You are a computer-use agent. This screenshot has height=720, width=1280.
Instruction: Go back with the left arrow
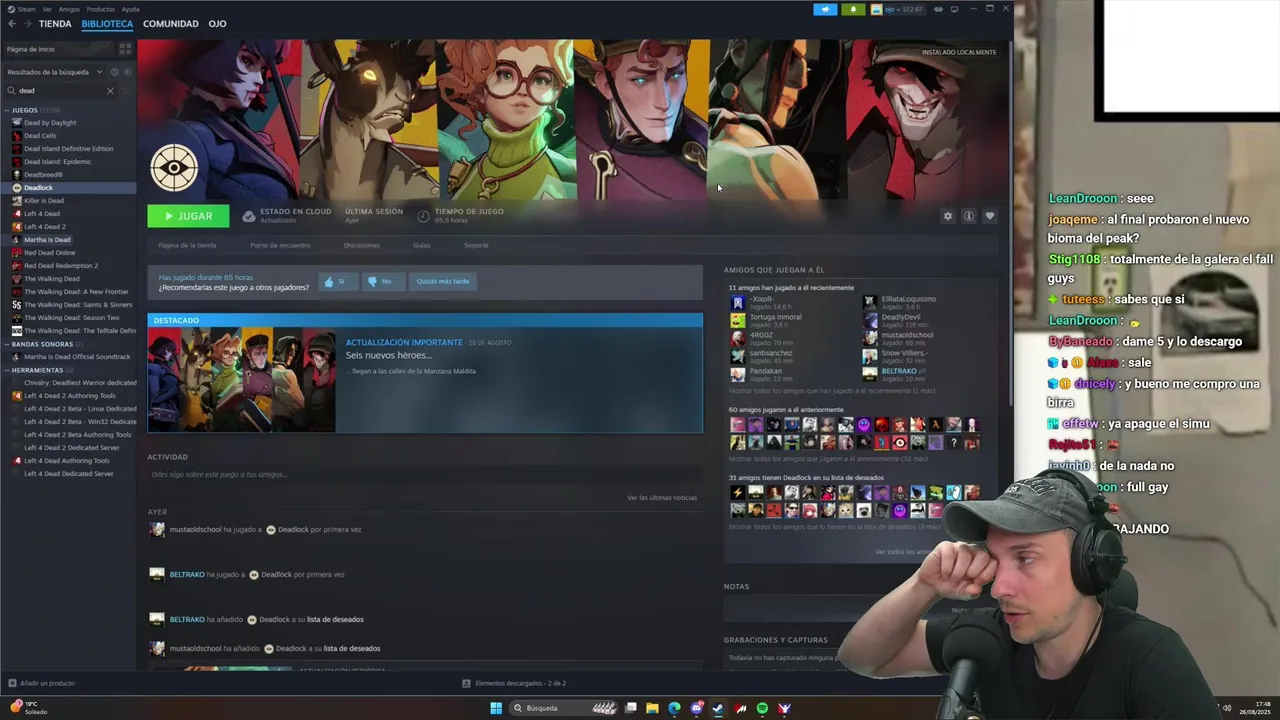(x=12, y=23)
